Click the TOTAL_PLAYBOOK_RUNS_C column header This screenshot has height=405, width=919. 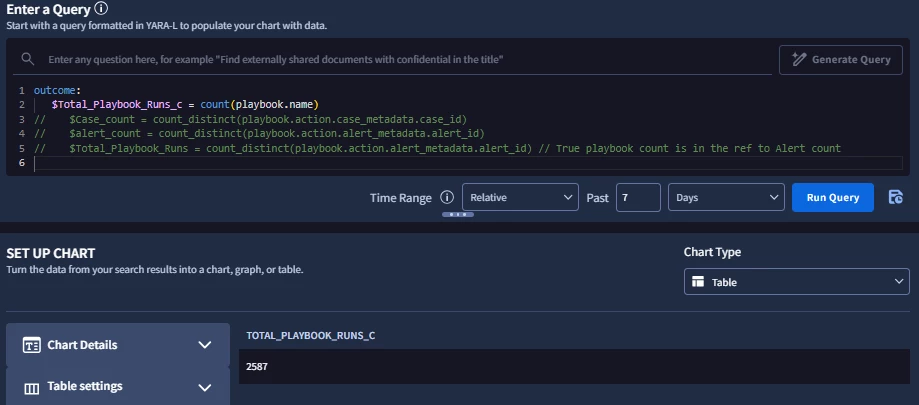311,335
